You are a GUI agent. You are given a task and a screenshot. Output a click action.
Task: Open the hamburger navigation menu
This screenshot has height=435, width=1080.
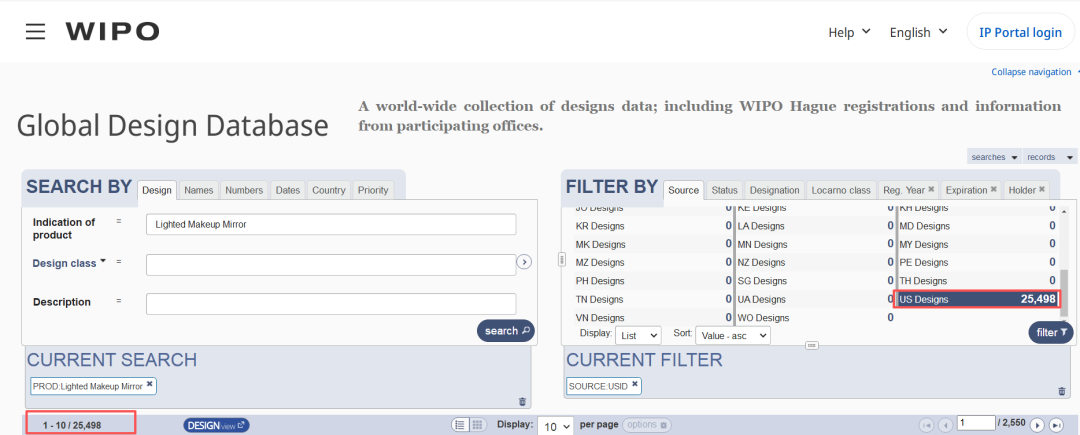pos(36,32)
